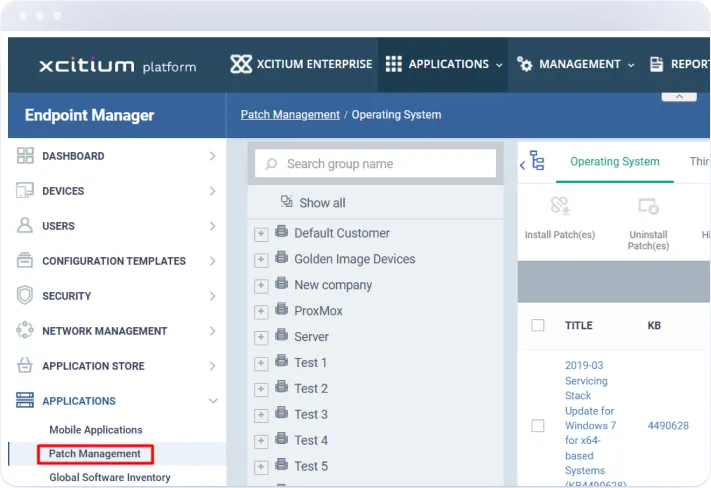Click the ProxMox group icon
711x488 pixels.
282,309
